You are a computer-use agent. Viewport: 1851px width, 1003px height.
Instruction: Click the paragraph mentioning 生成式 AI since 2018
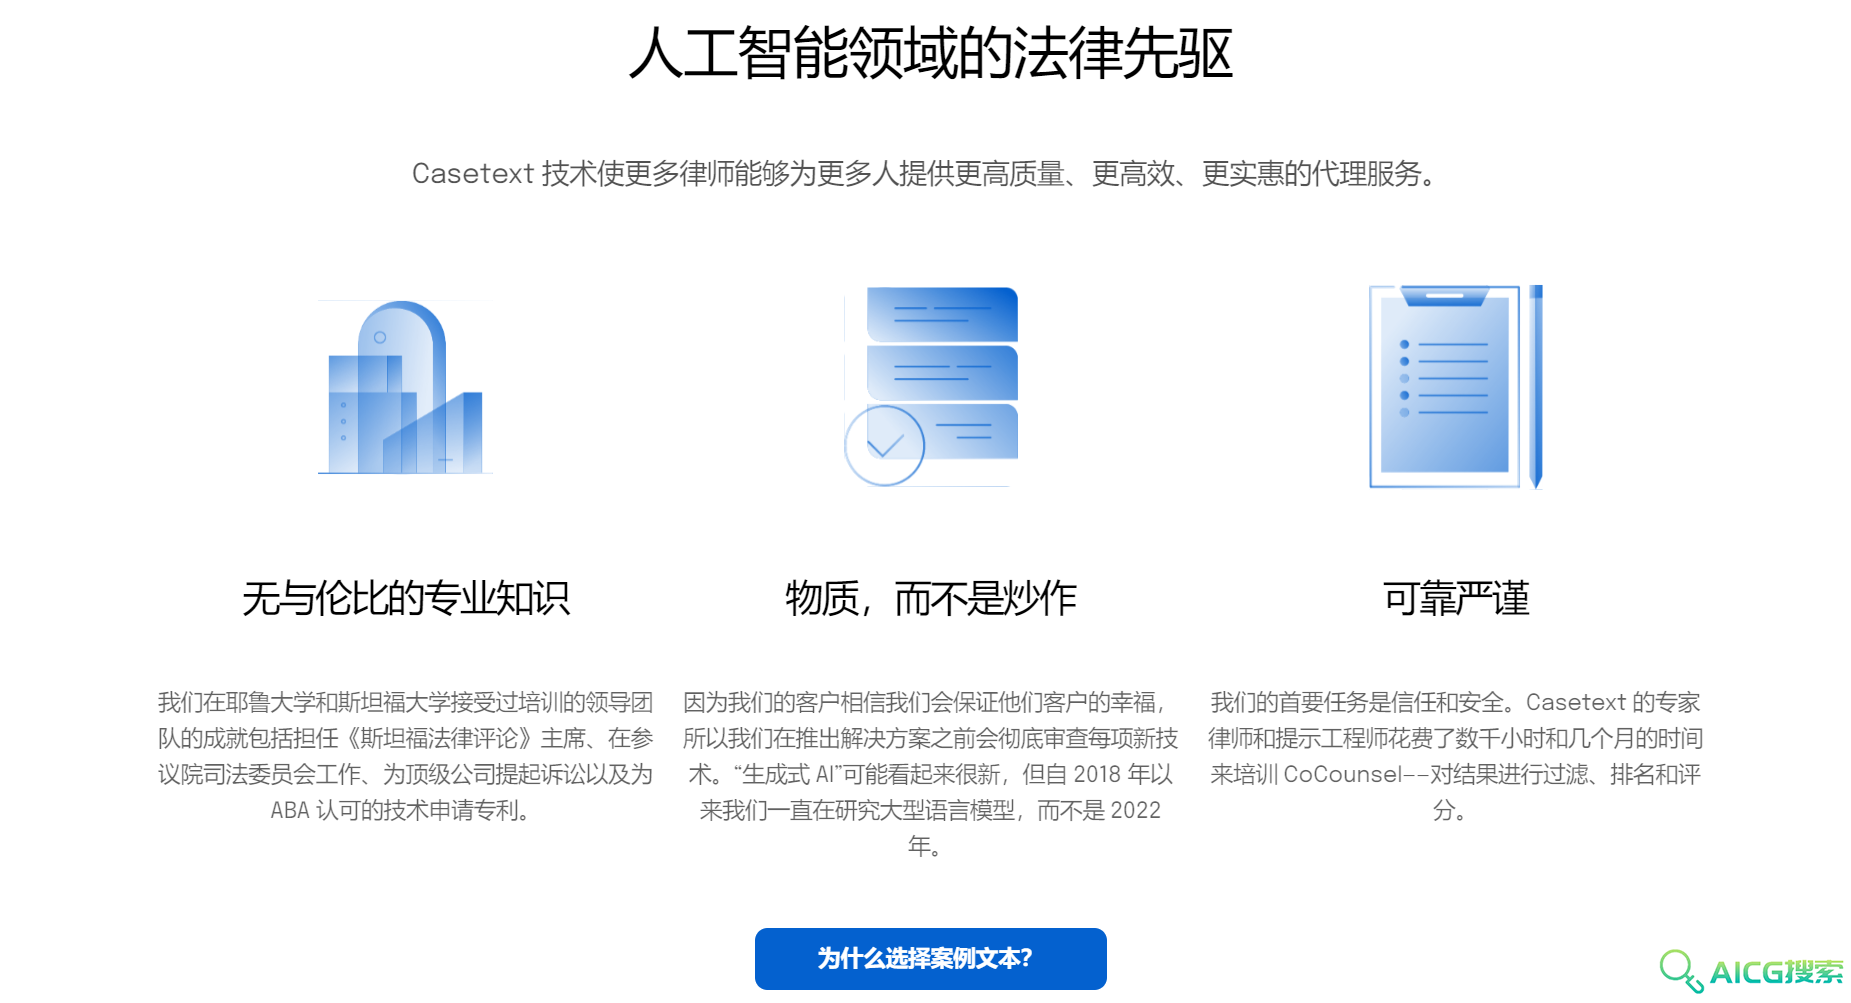click(931, 774)
